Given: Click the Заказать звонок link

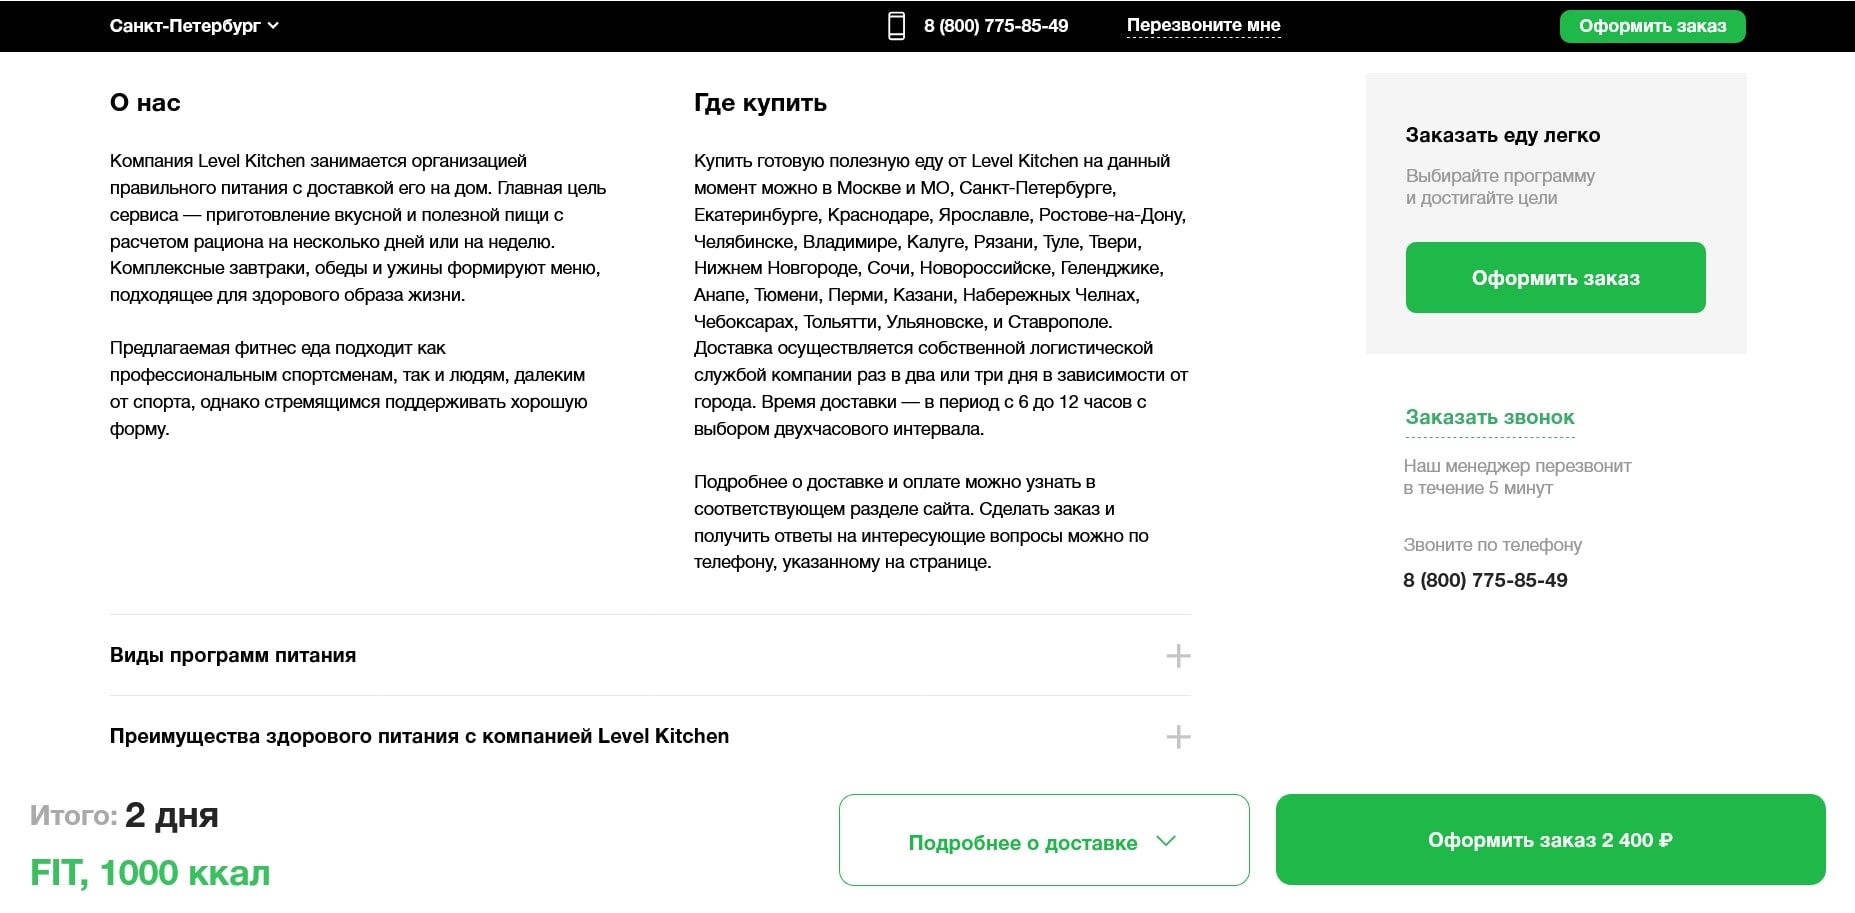Looking at the screenshot, I should click(x=1490, y=417).
